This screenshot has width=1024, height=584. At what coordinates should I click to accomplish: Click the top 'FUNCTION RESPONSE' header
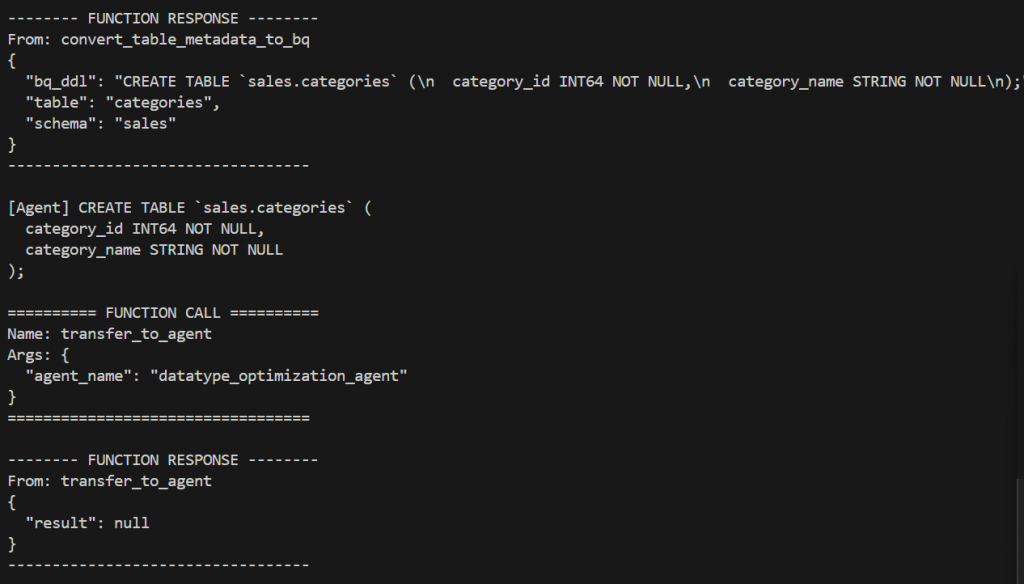tap(162, 18)
